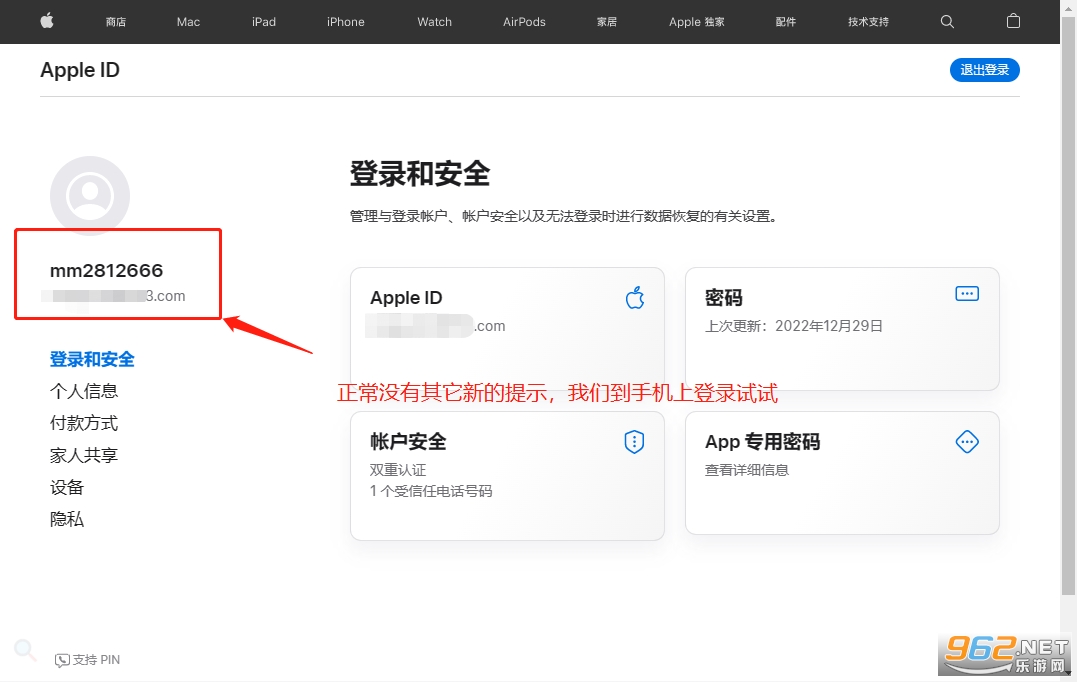This screenshot has width=1077, height=682.
Task: Select 登录和安全 in the sidebar
Action: tap(92, 359)
